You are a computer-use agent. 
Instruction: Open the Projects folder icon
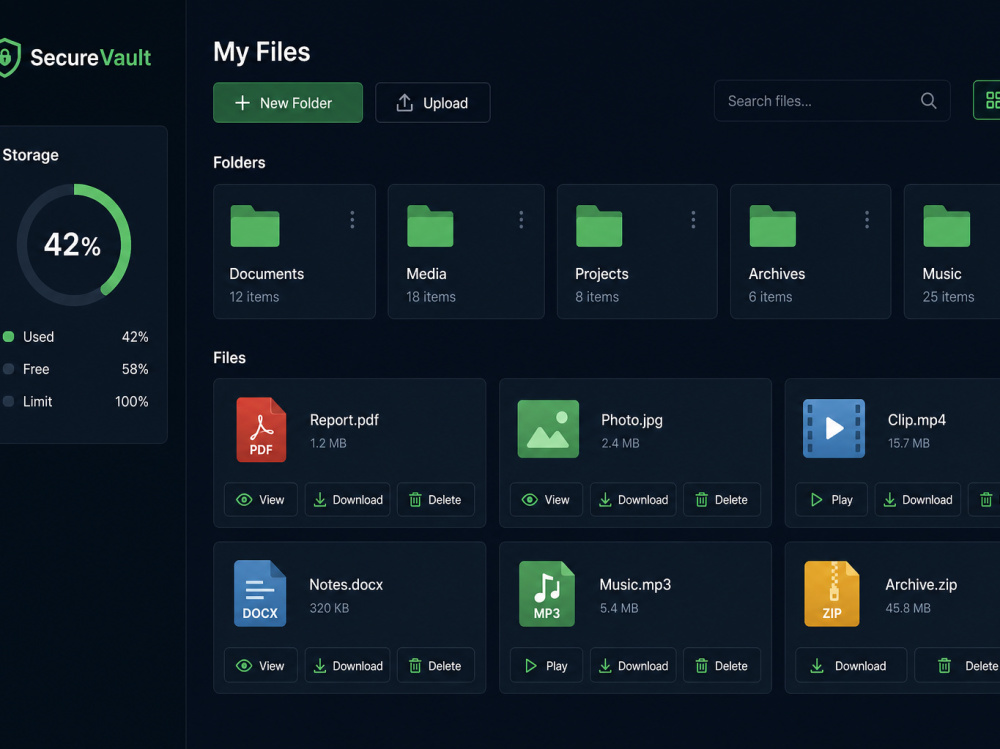click(599, 226)
